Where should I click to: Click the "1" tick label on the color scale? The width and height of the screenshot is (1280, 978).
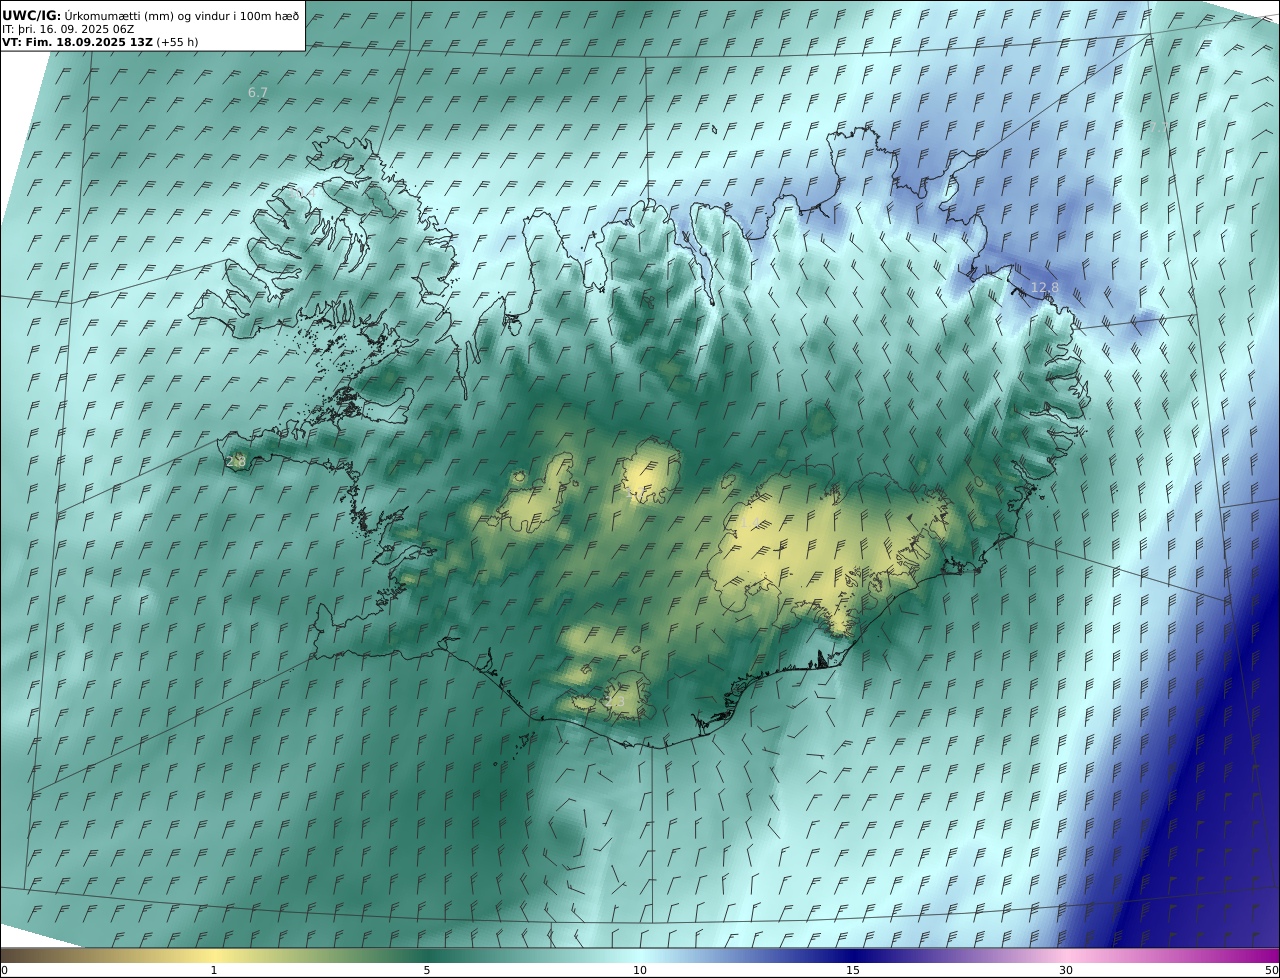coord(214,970)
